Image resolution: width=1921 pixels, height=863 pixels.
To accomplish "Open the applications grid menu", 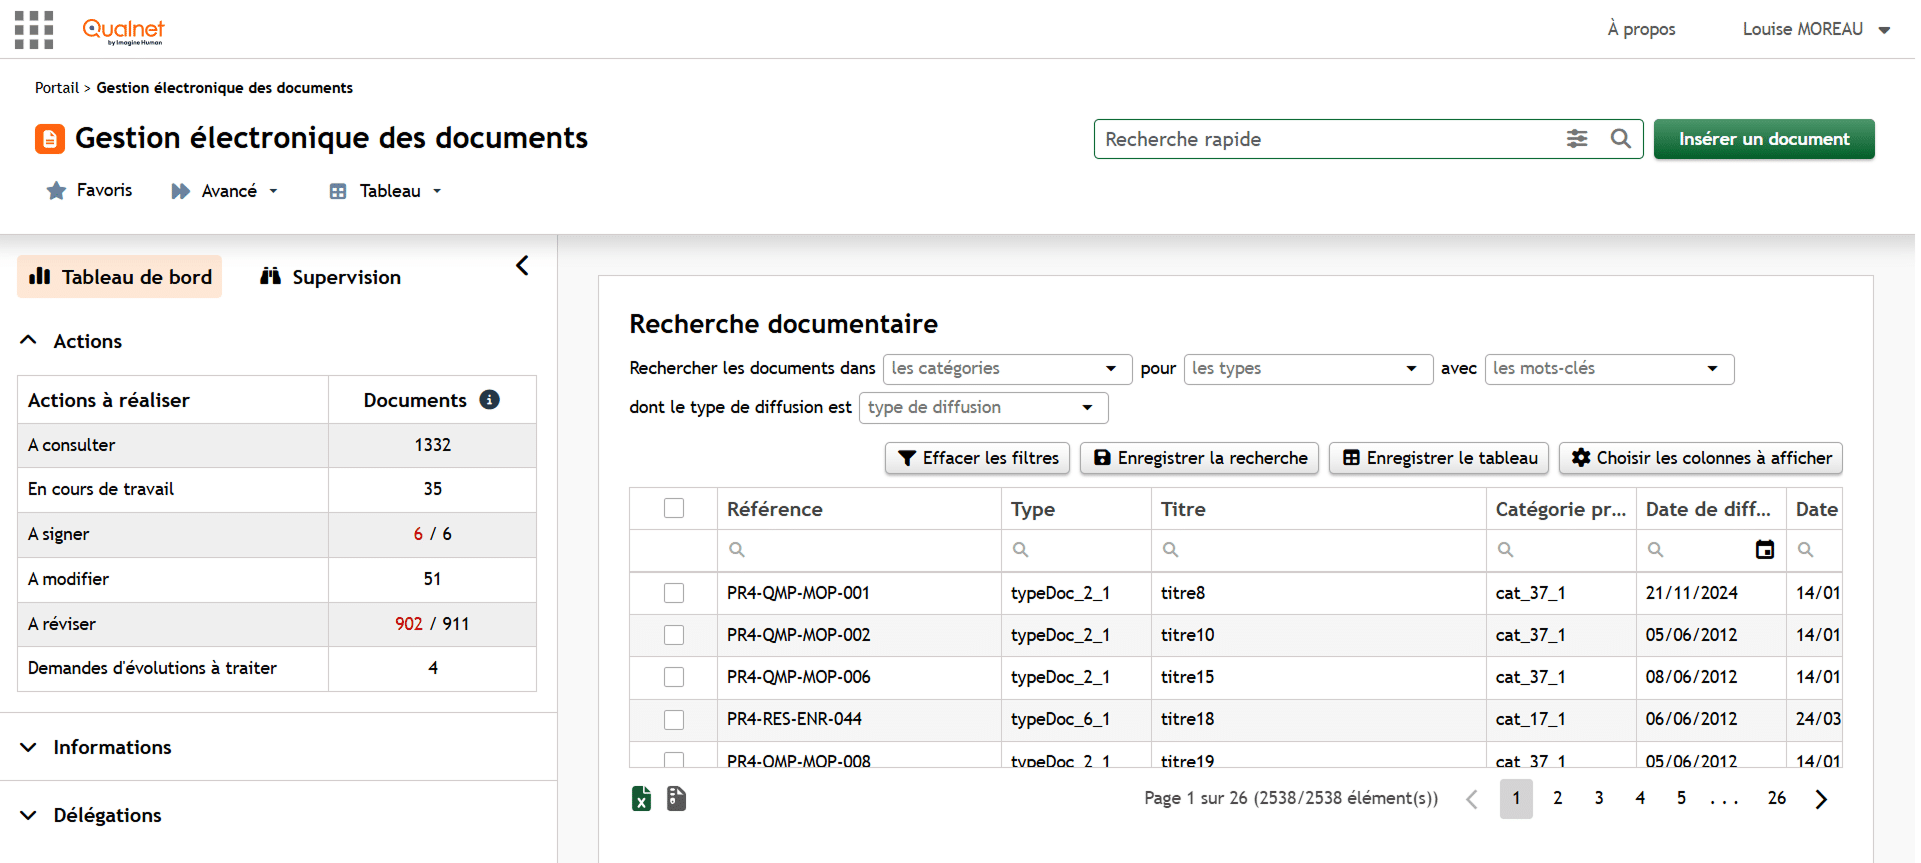I will (x=34, y=30).
